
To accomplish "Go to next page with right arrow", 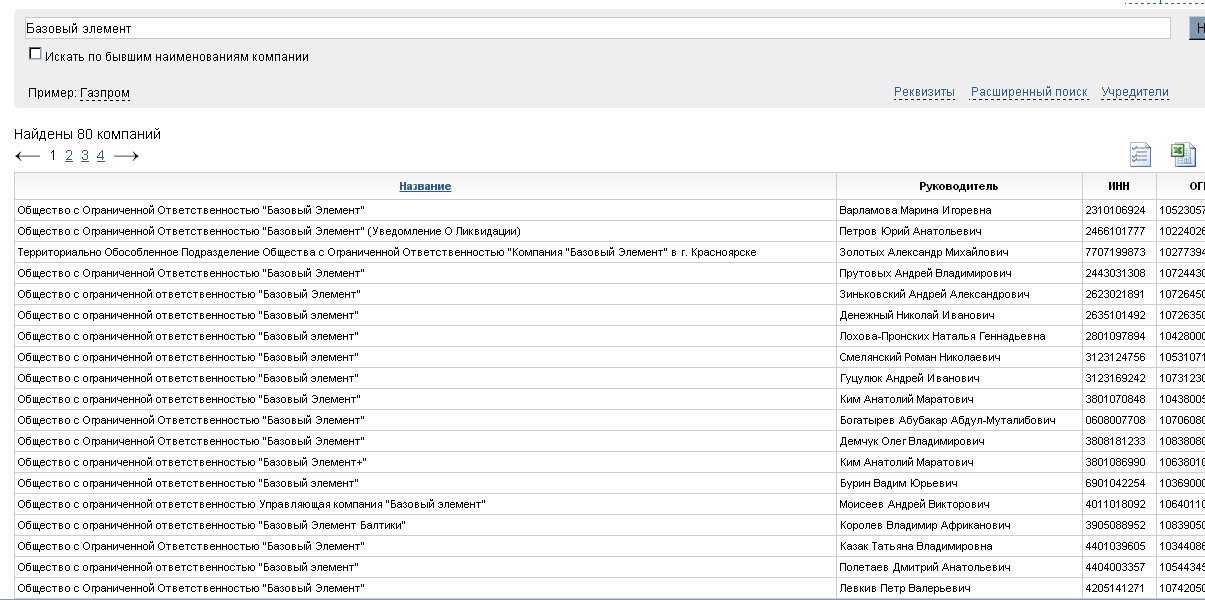I will 126,156.
